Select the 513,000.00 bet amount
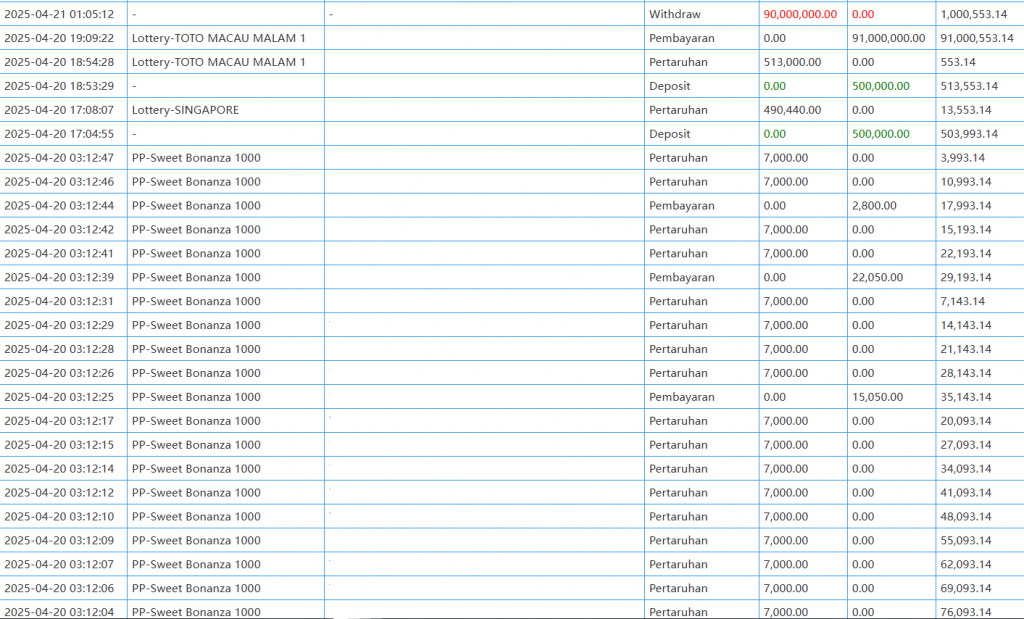Viewport: 1024px width, 619px height. click(792, 62)
